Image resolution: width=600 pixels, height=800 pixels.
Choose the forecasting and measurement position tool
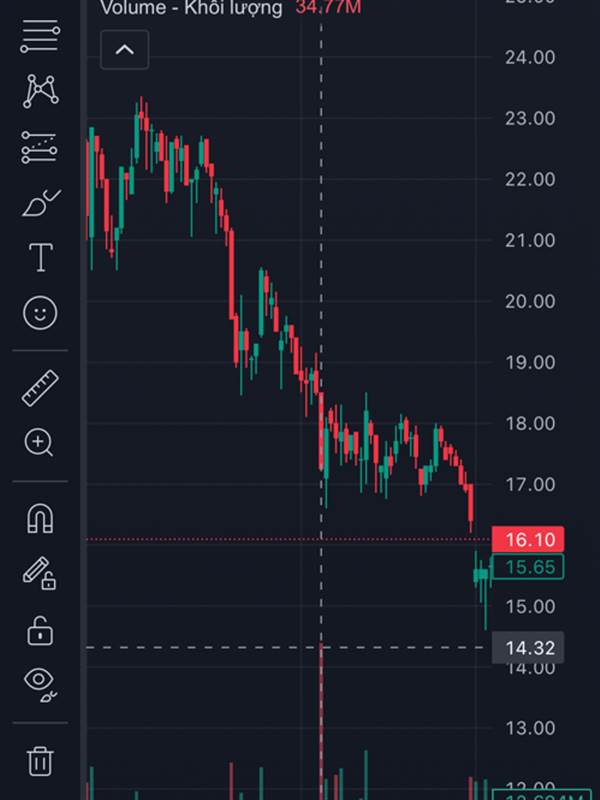coord(39,147)
